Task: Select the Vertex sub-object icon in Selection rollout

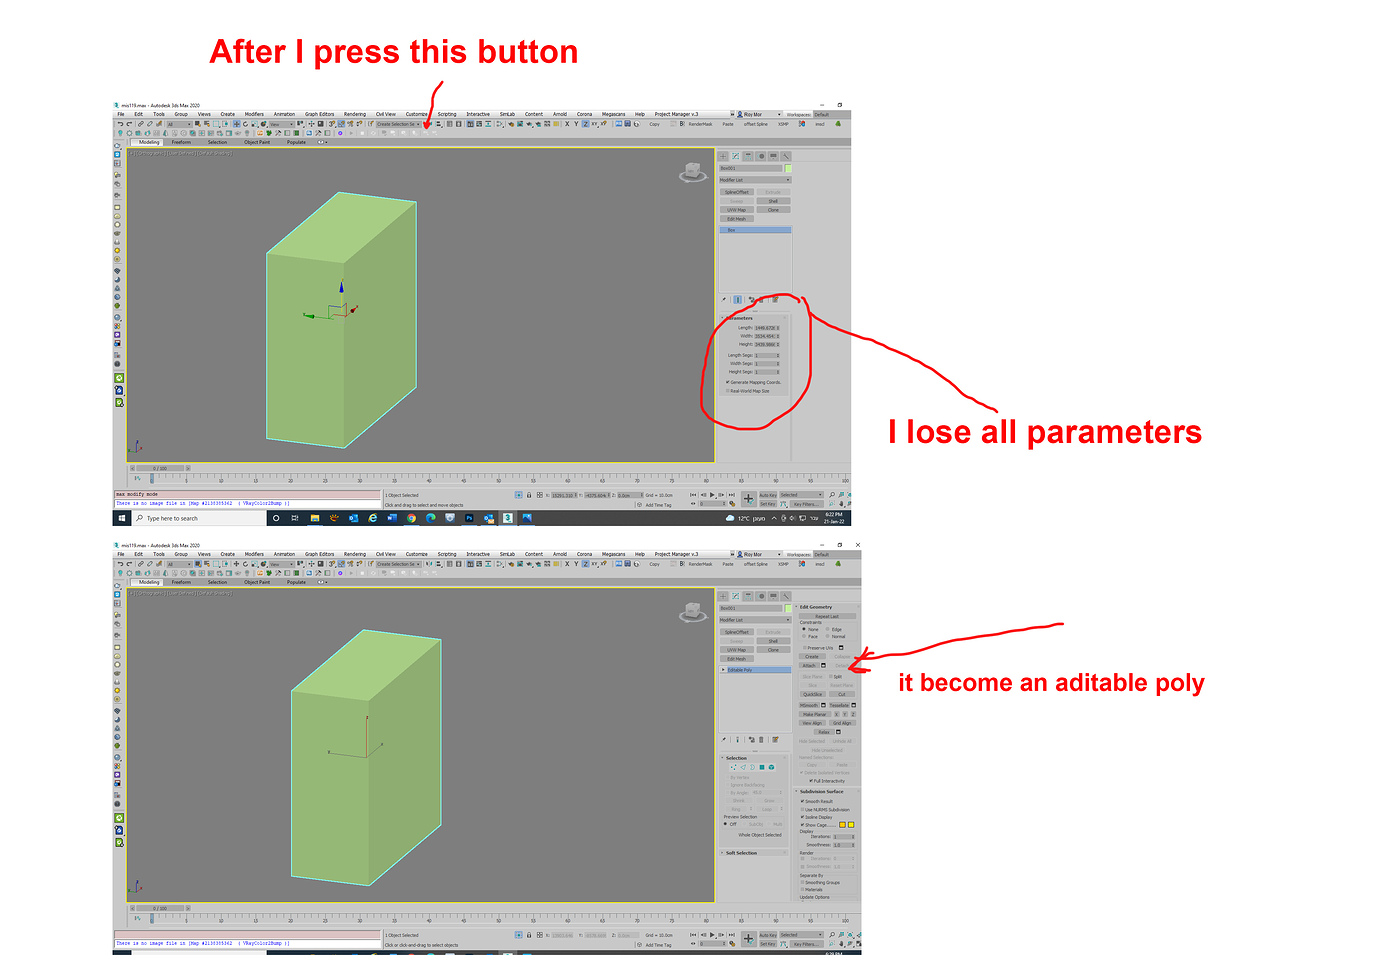Action: pyautogui.click(x=733, y=767)
